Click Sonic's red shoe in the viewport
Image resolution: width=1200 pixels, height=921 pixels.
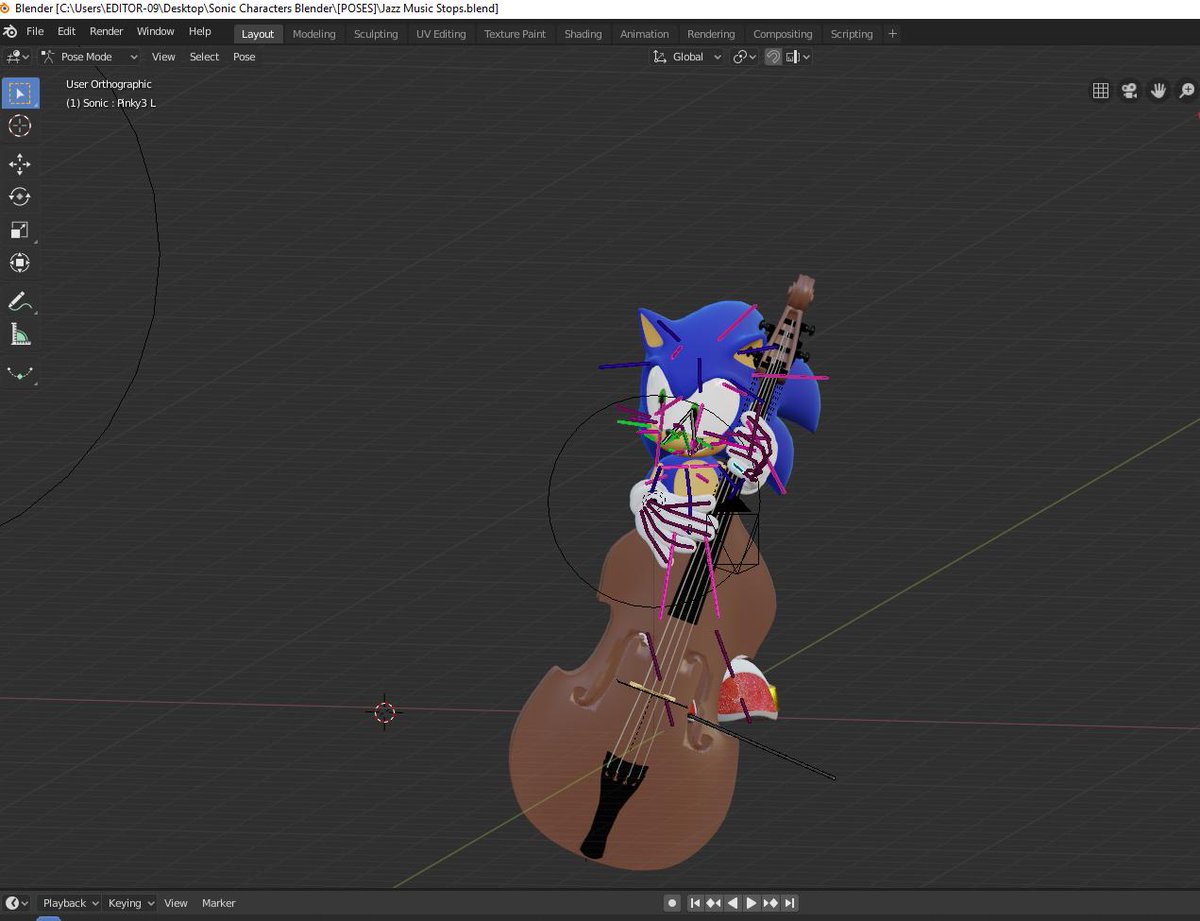(748, 689)
